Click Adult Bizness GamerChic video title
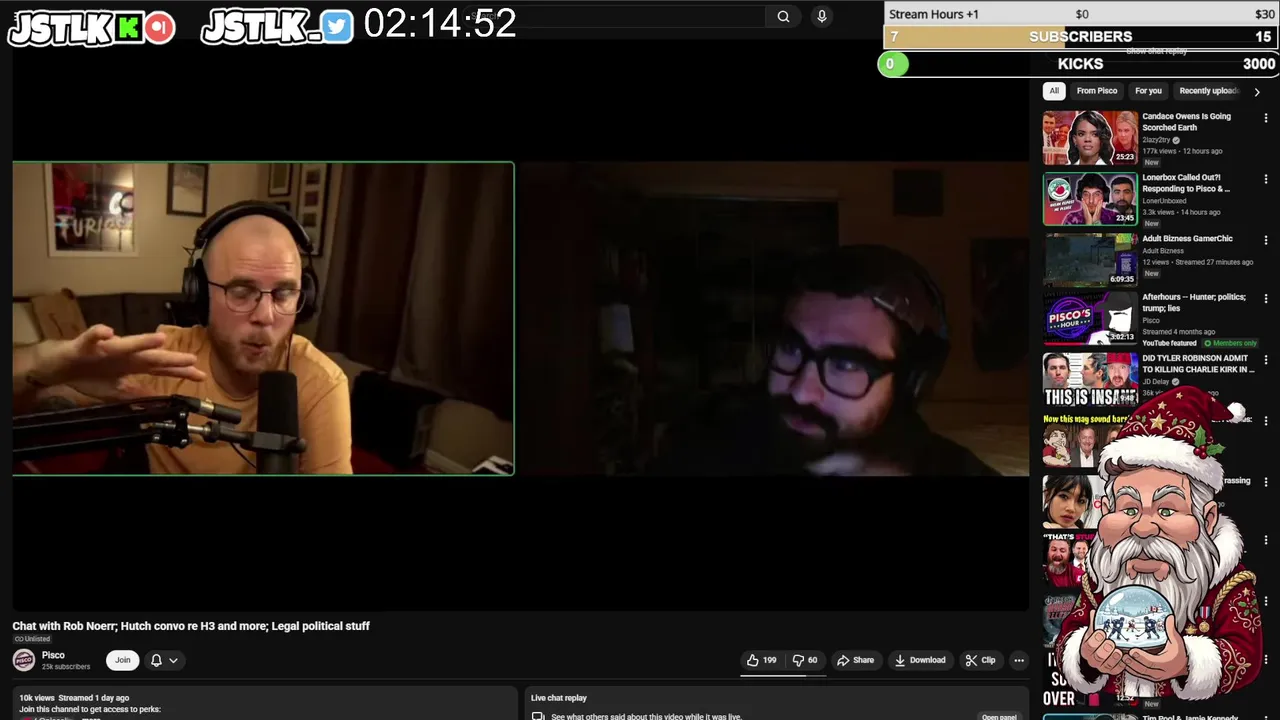This screenshot has height=720, width=1280. (1187, 239)
